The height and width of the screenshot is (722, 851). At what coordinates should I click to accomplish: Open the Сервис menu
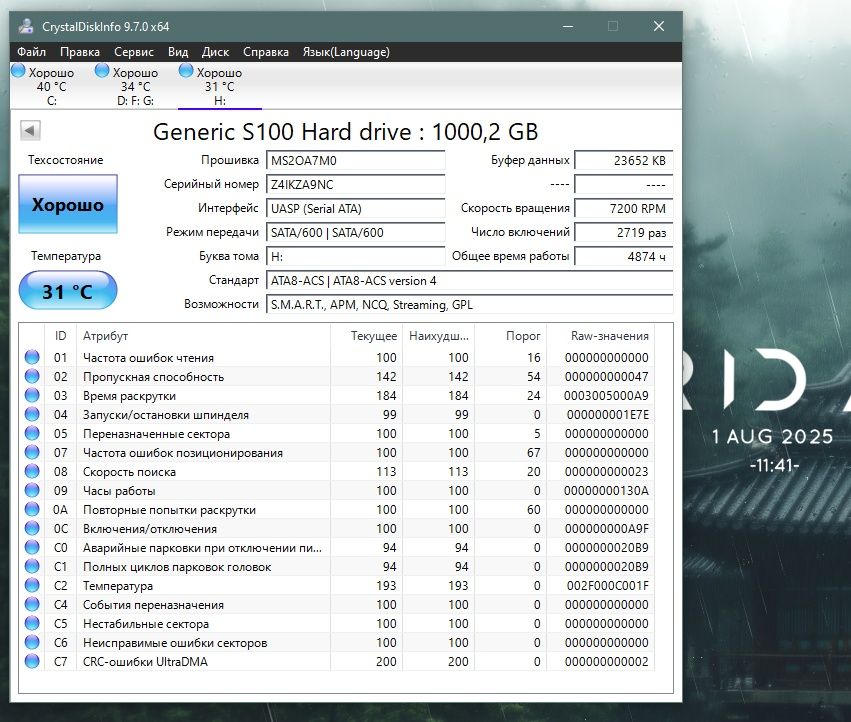tap(134, 52)
